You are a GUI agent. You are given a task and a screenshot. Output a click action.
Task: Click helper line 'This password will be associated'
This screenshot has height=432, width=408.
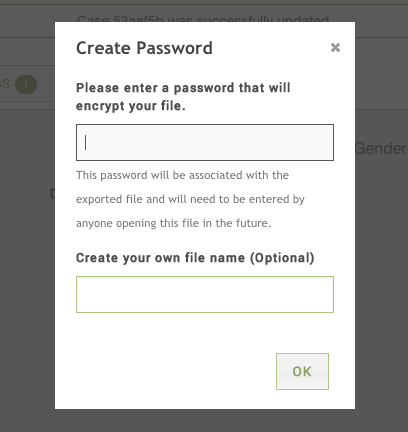pyautogui.click(x=182, y=175)
